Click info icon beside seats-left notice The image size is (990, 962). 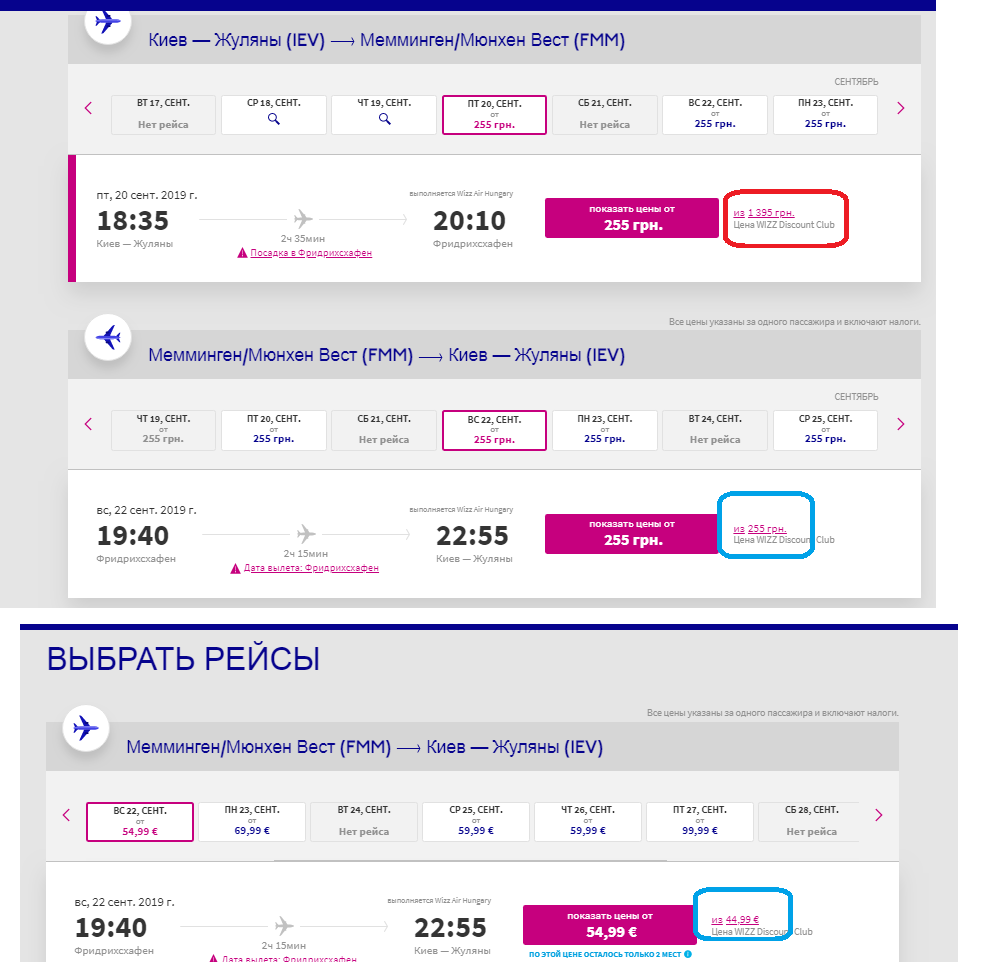(687, 954)
